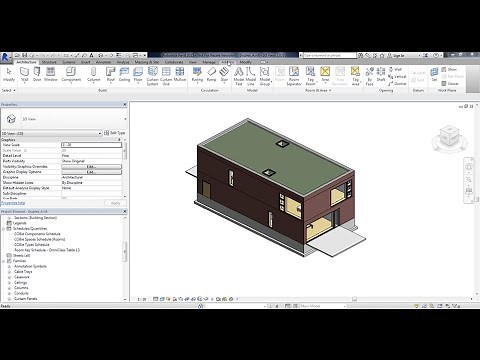Select the Door tool
The image size is (480, 360).
pyautogui.click(x=37, y=74)
